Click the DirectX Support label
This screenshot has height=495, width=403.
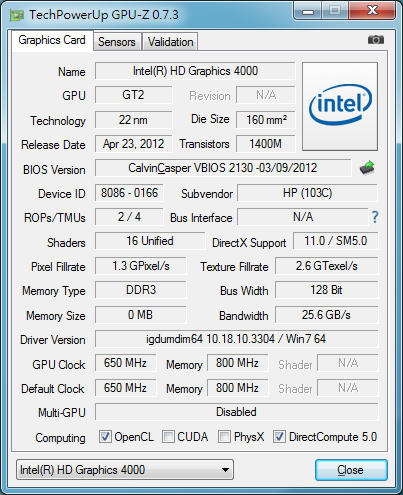(x=249, y=243)
